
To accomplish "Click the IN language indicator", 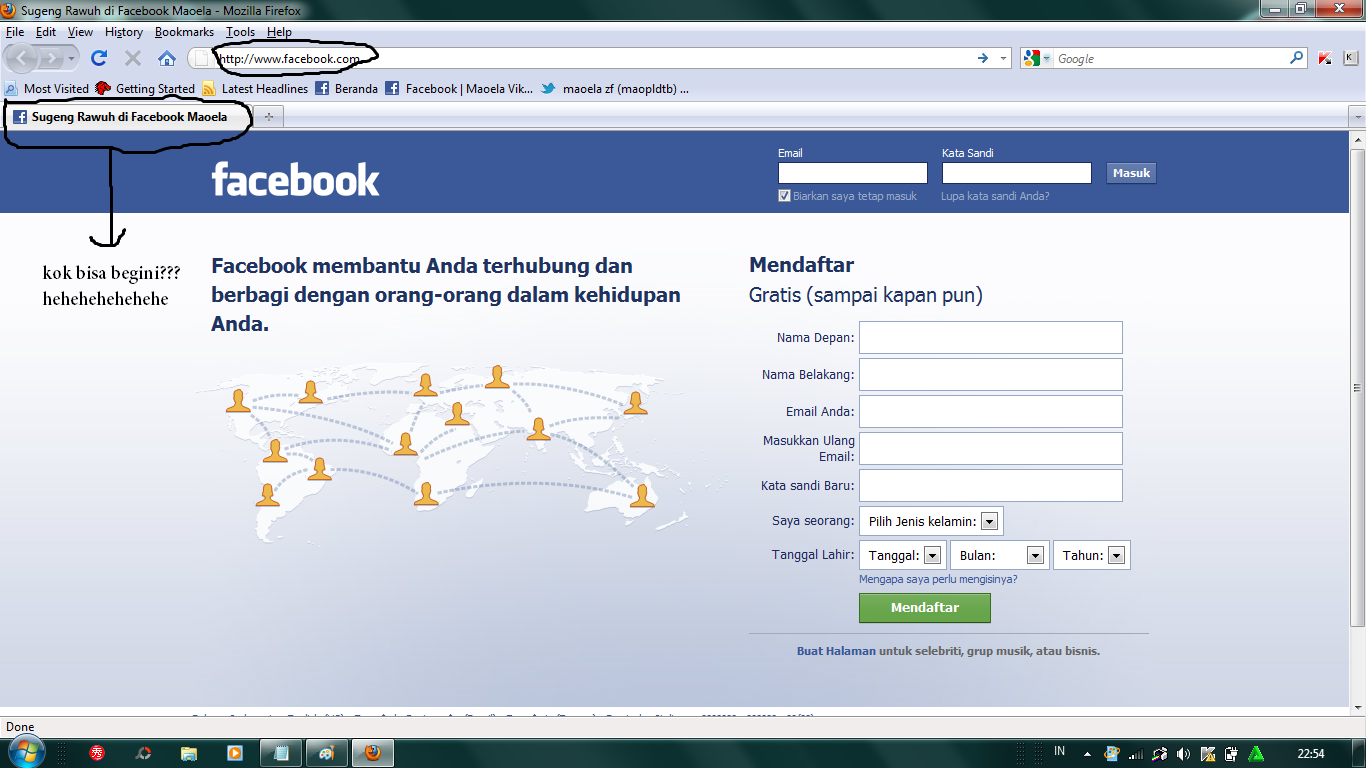I will point(1059,751).
